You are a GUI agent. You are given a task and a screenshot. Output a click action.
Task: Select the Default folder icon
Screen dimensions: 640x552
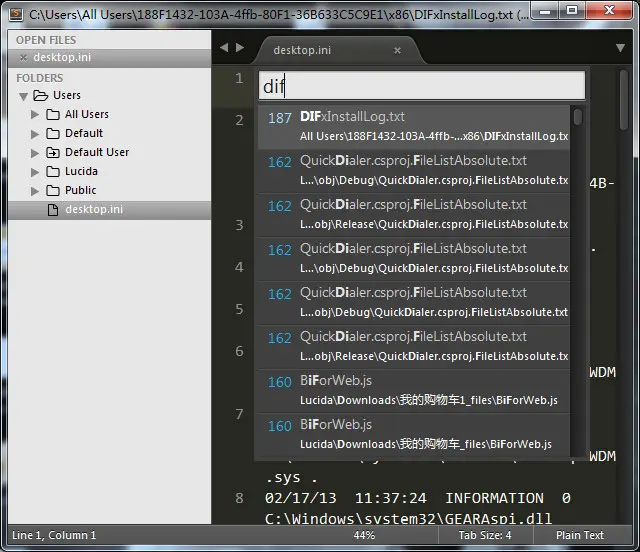[53, 134]
